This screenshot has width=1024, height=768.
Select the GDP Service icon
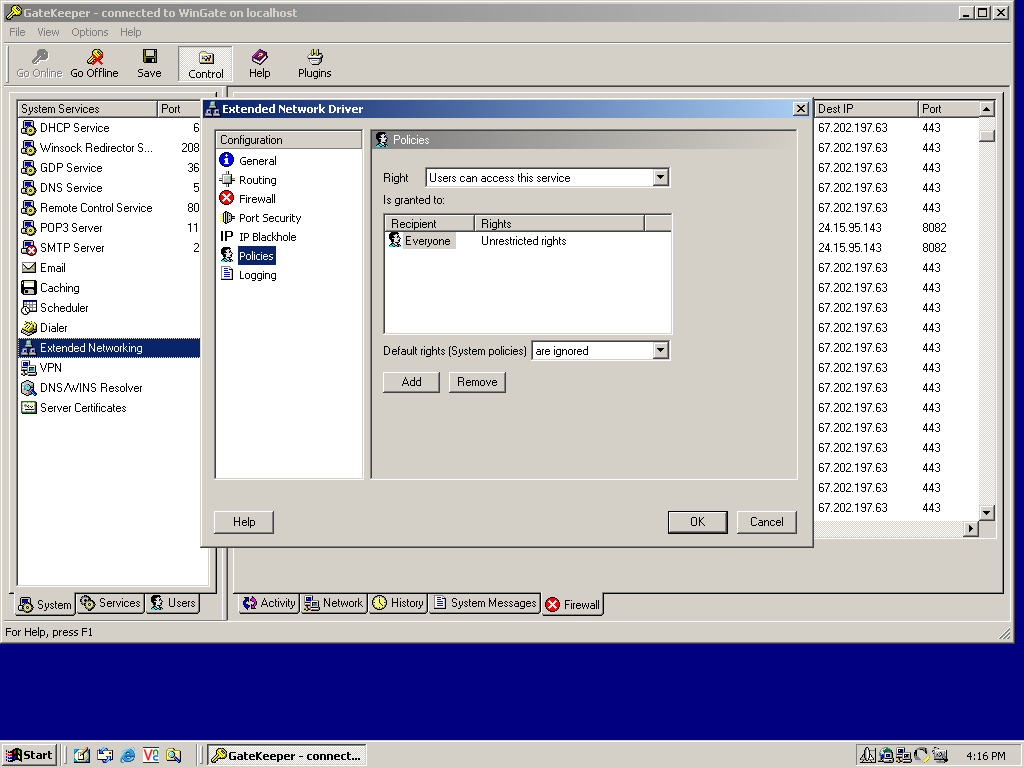point(28,168)
